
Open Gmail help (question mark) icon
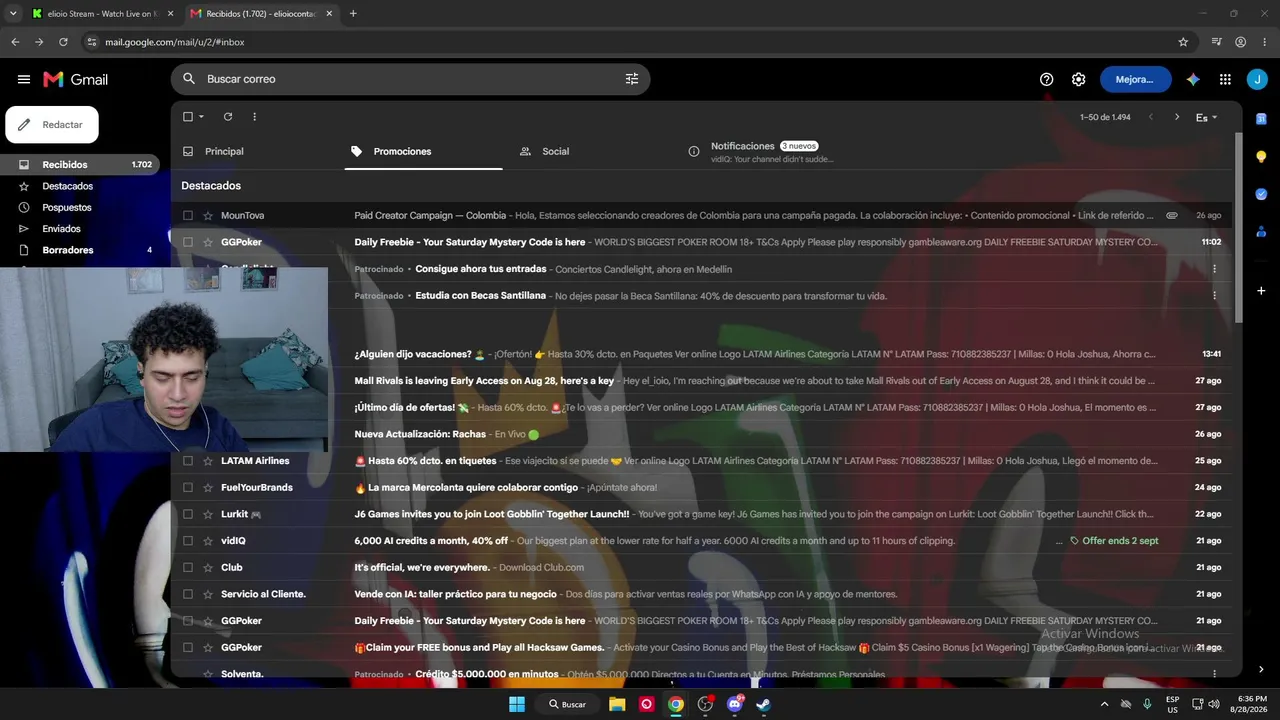(1046, 79)
